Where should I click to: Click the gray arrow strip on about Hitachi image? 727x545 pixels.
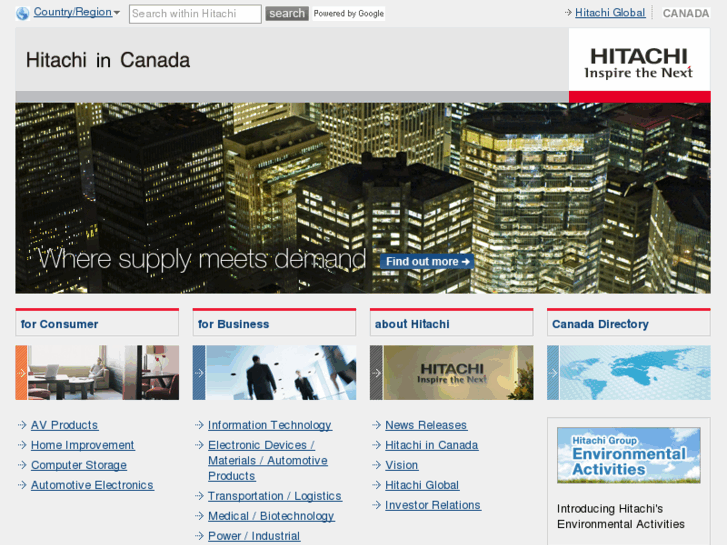point(376,372)
